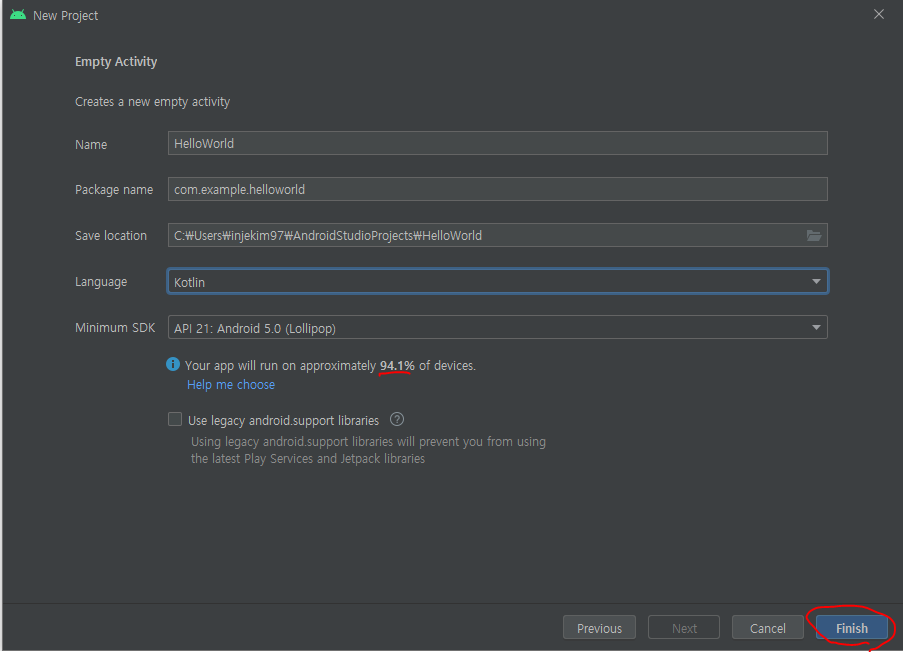The image size is (903, 652).
Task: Click the text Creates a new empty activity
Action: pos(153,102)
